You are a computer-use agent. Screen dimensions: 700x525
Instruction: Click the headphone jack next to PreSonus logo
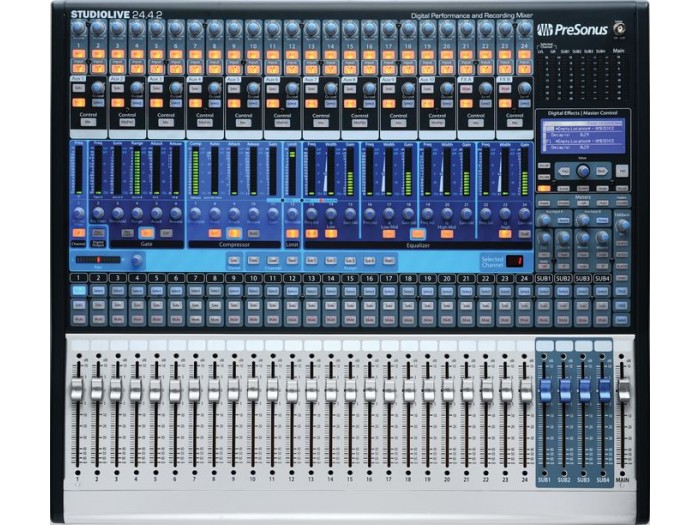(620, 29)
